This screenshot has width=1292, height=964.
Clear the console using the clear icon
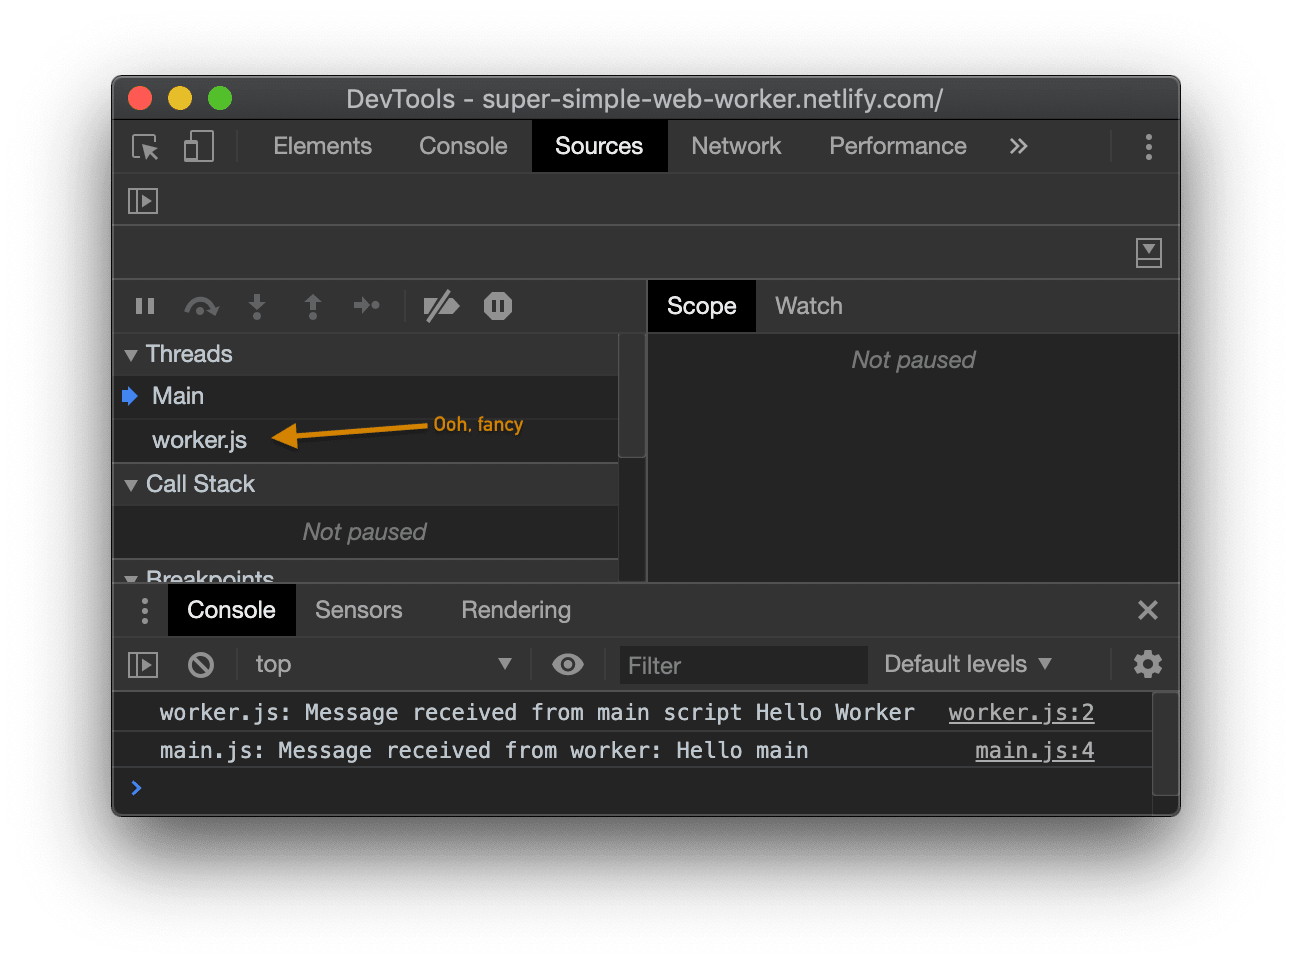200,664
